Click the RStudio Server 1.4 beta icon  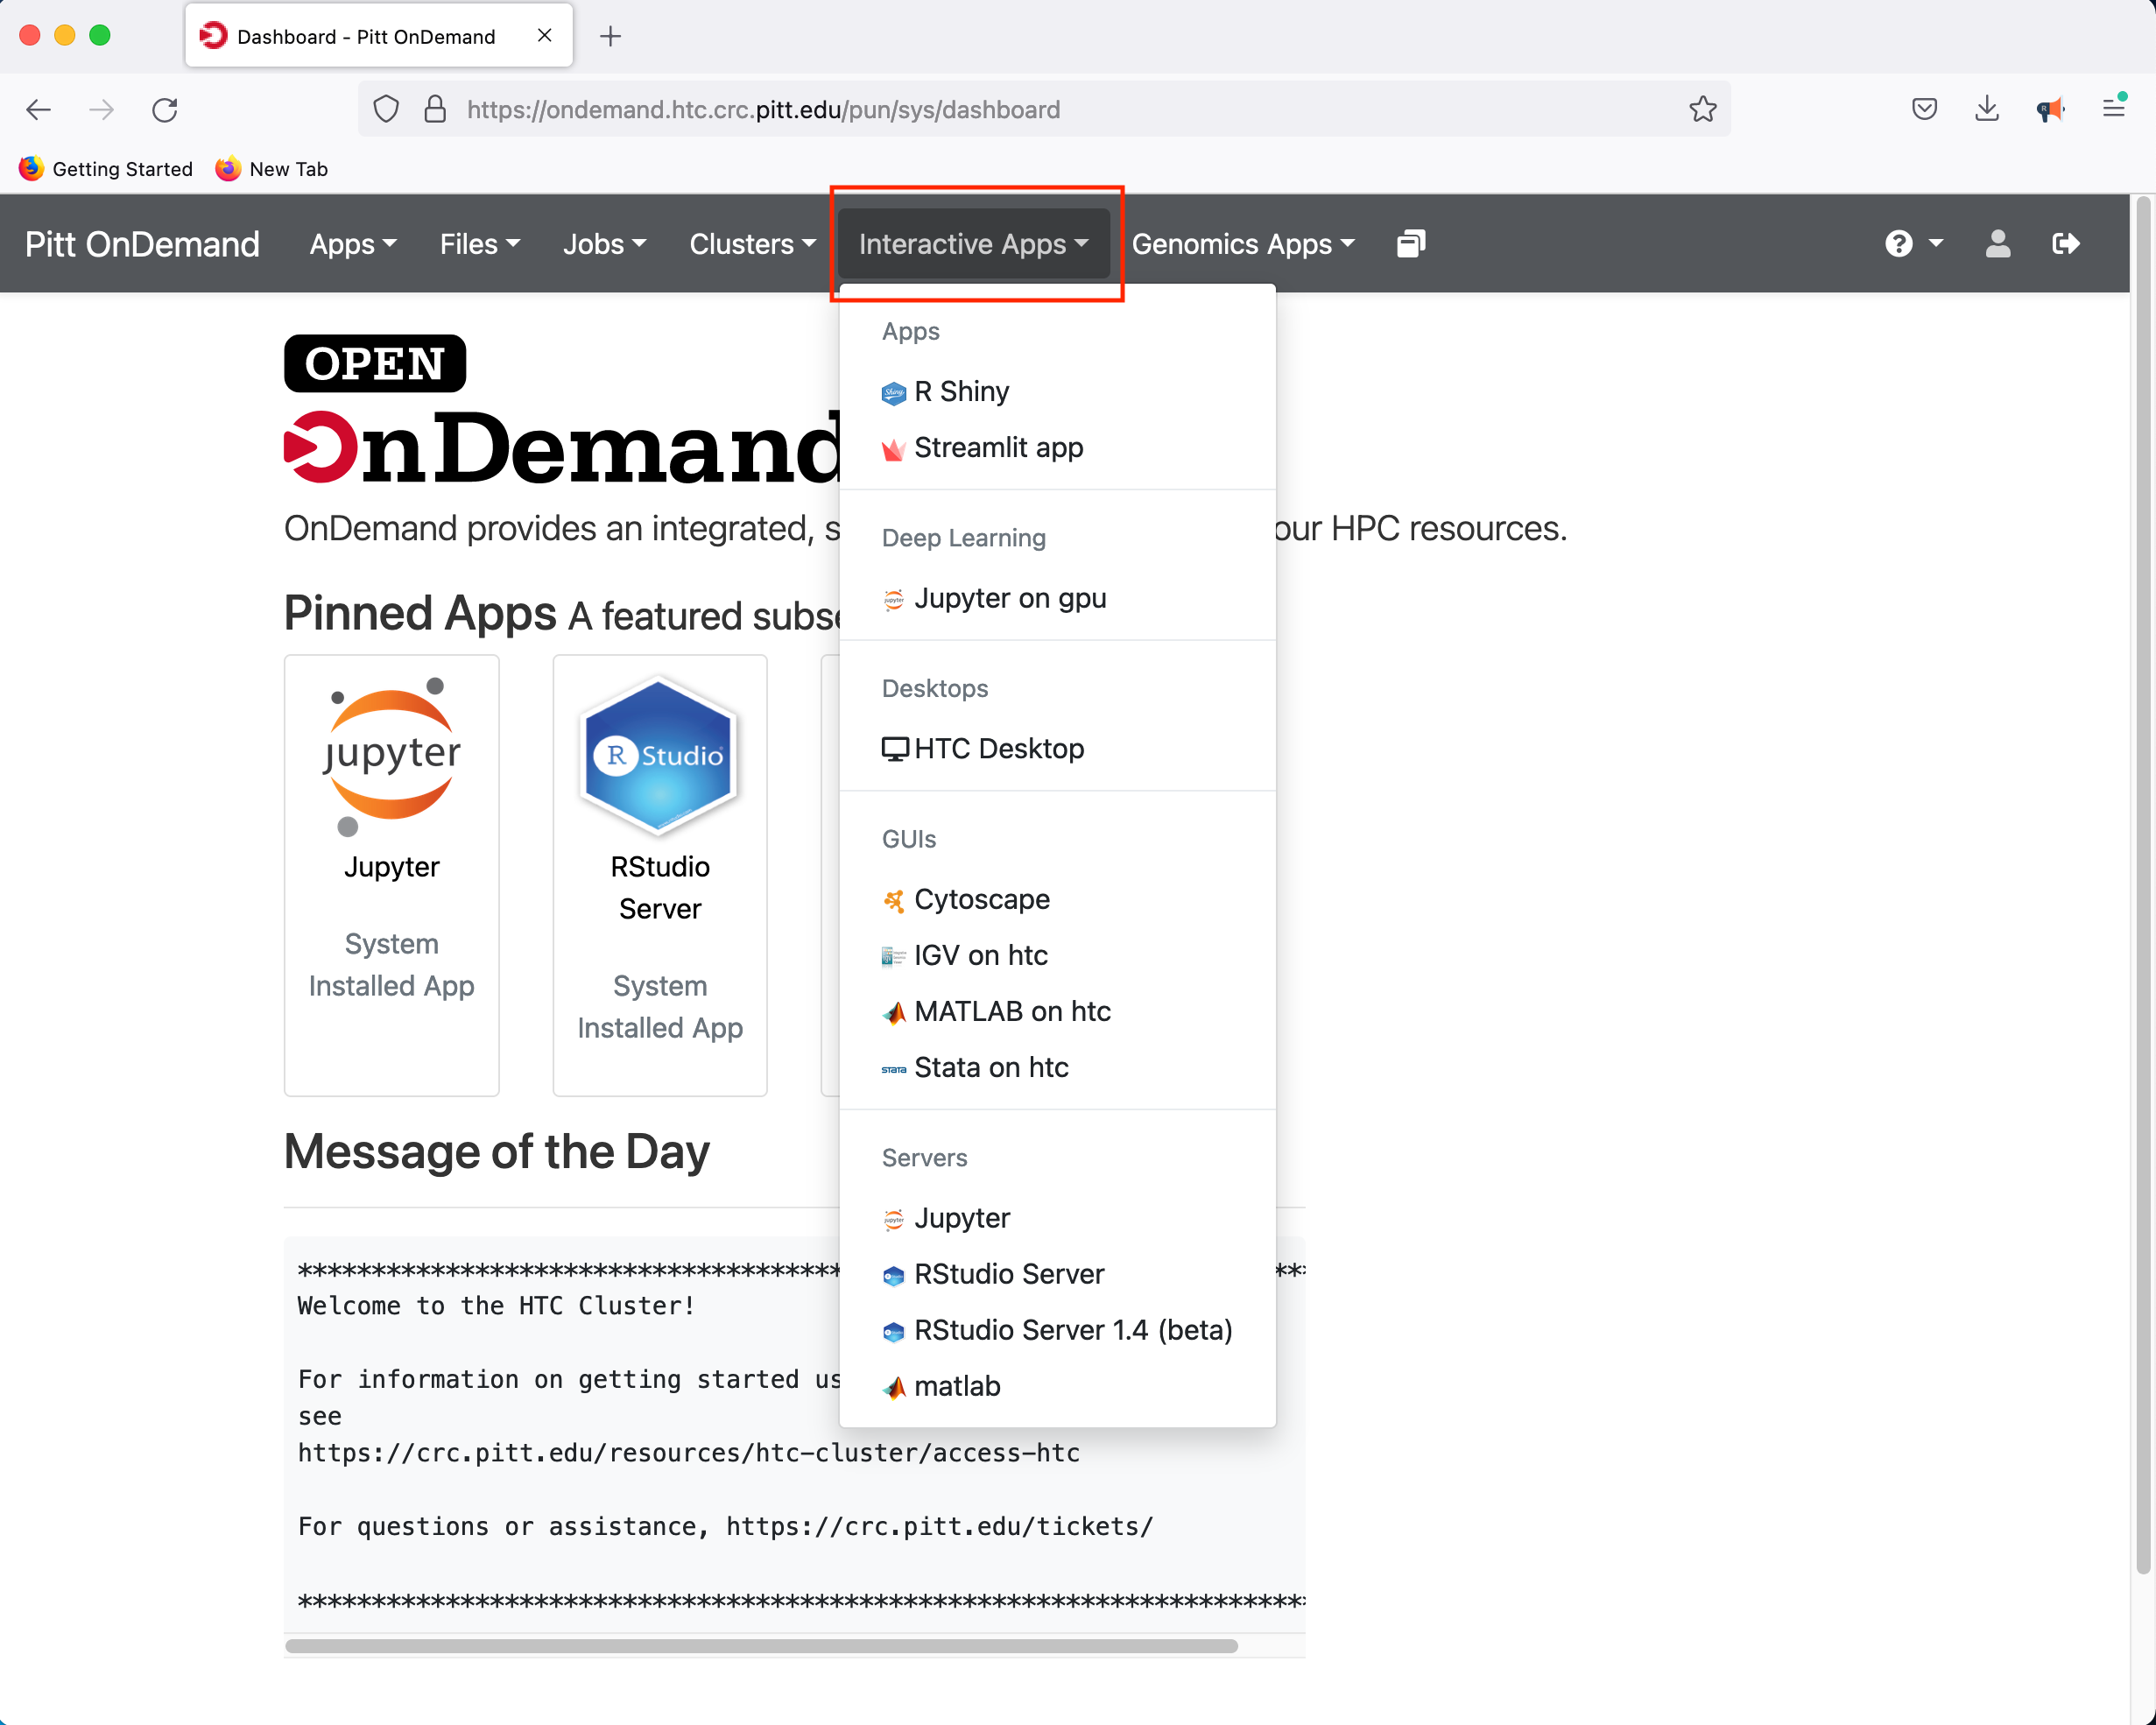(893, 1331)
